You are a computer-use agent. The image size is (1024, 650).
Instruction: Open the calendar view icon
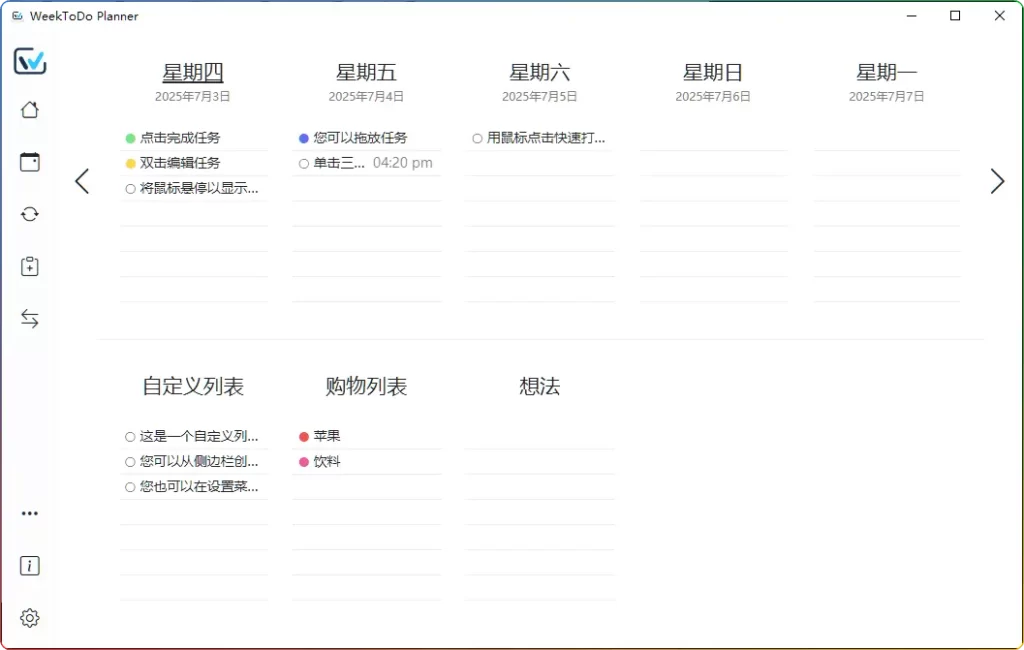[x=30, y=162]
